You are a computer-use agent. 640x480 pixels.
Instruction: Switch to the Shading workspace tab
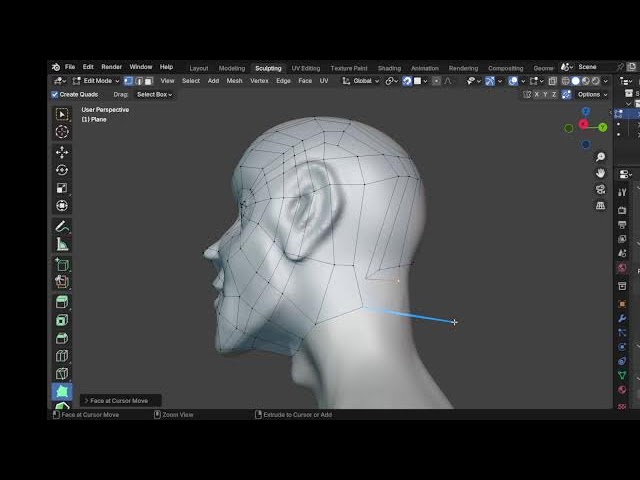tap(389, 68)
